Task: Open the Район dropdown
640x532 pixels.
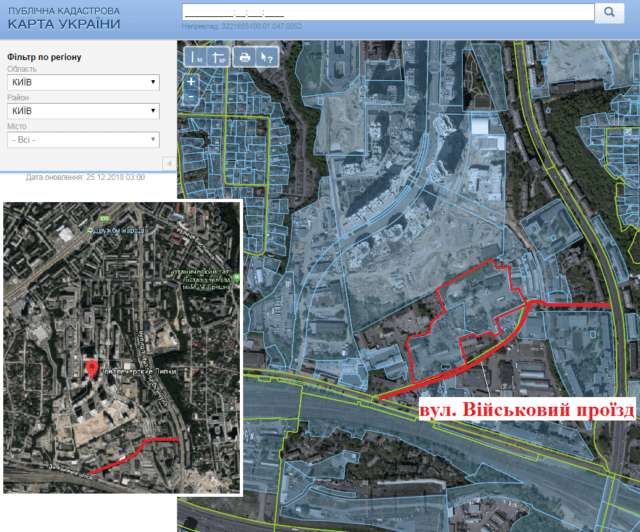Action: [83, 111]
